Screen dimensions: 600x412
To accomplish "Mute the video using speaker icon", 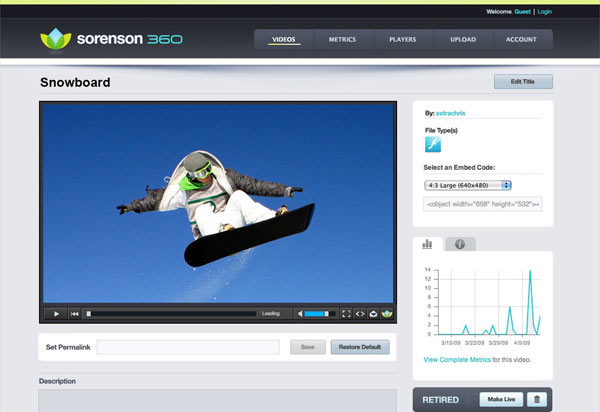I will point(300,313).
